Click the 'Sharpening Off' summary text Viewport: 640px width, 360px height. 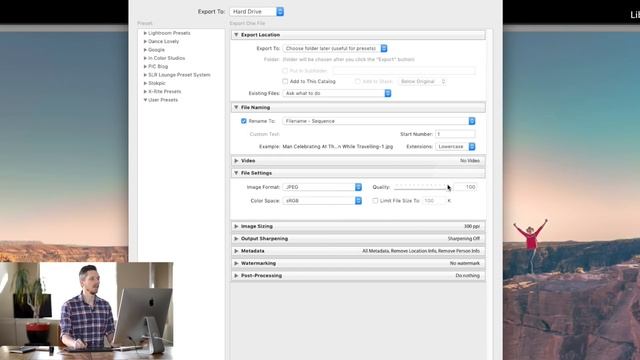(x=464, y=239)
